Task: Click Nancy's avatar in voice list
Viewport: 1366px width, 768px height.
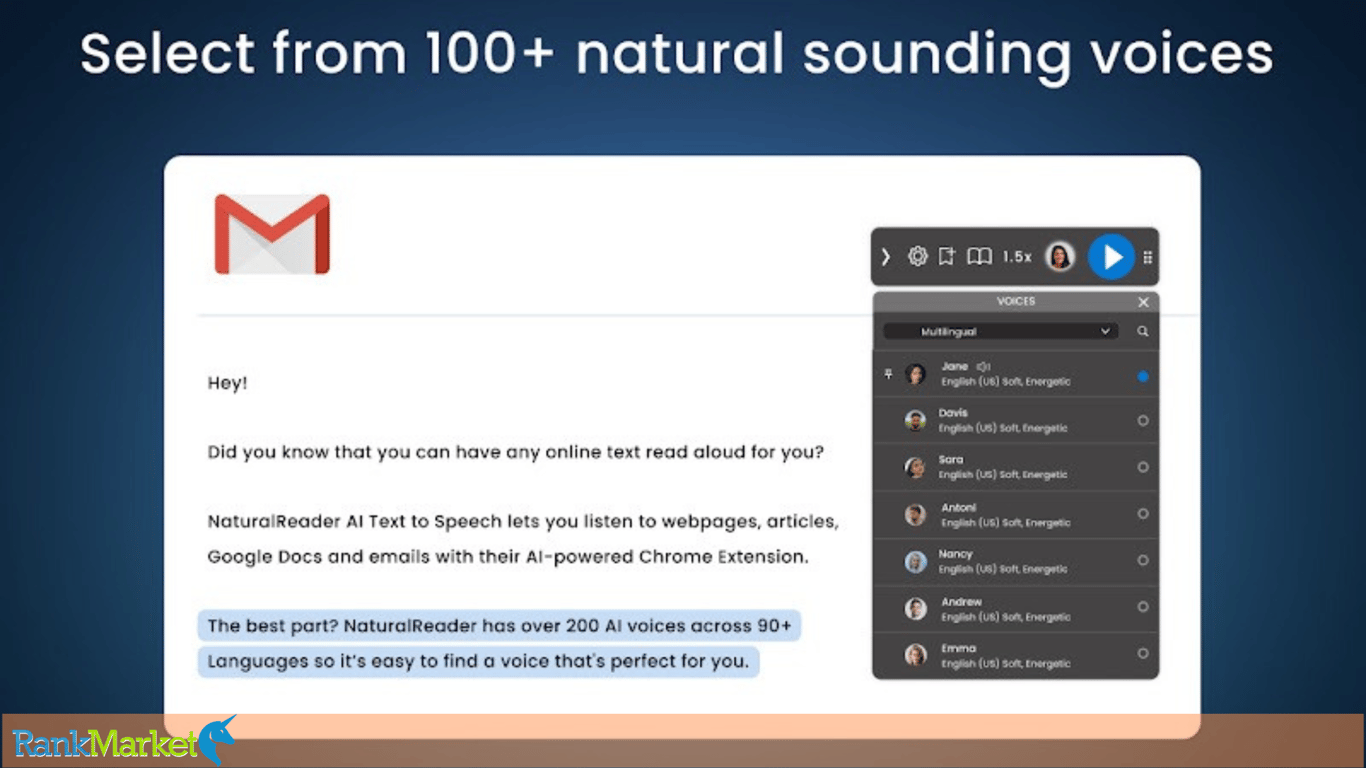Action: 915,561
